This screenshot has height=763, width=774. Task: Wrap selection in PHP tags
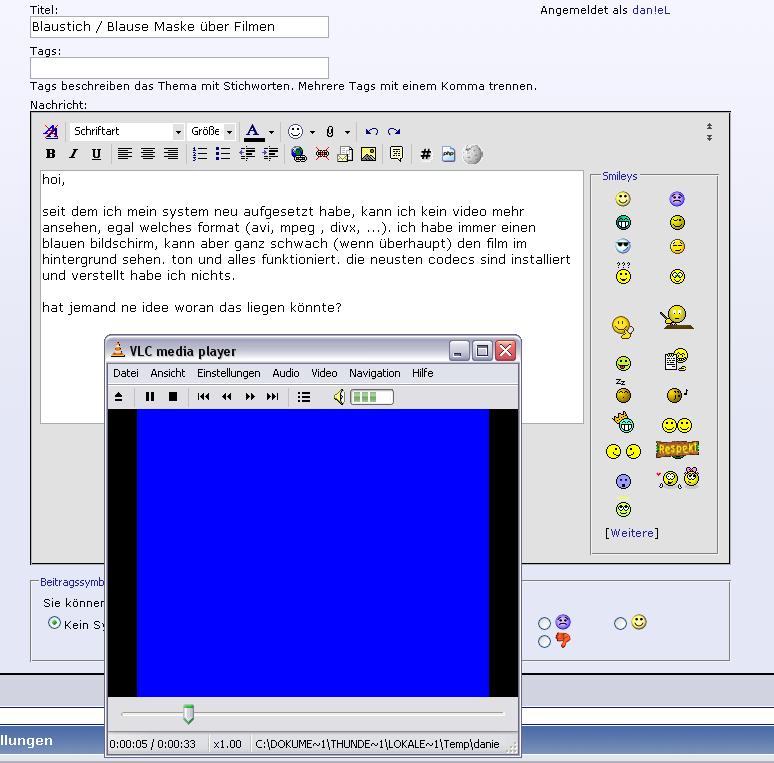coord(448,154)
